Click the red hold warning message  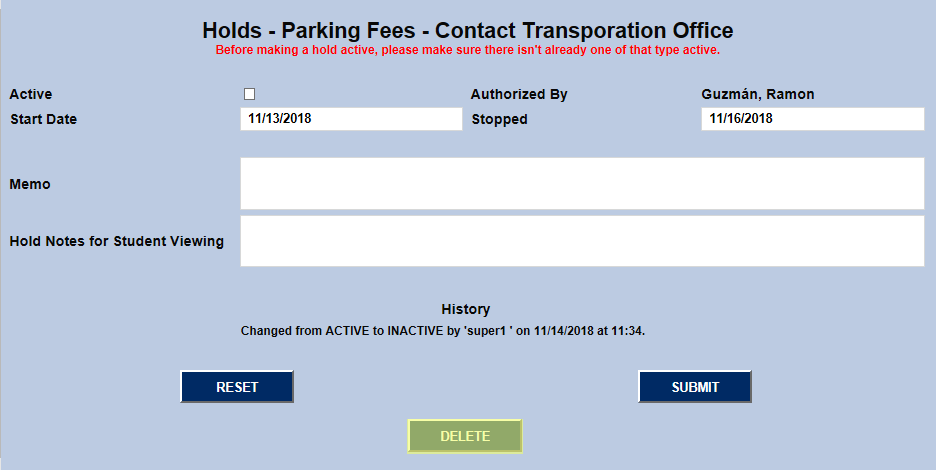tap(467, 49)
